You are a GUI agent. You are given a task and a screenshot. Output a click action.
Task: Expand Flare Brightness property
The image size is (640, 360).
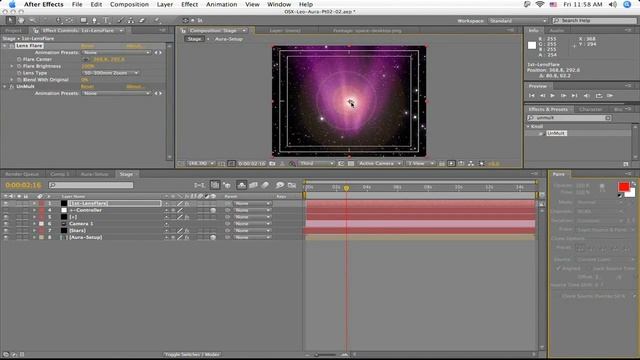coord(12,66)
